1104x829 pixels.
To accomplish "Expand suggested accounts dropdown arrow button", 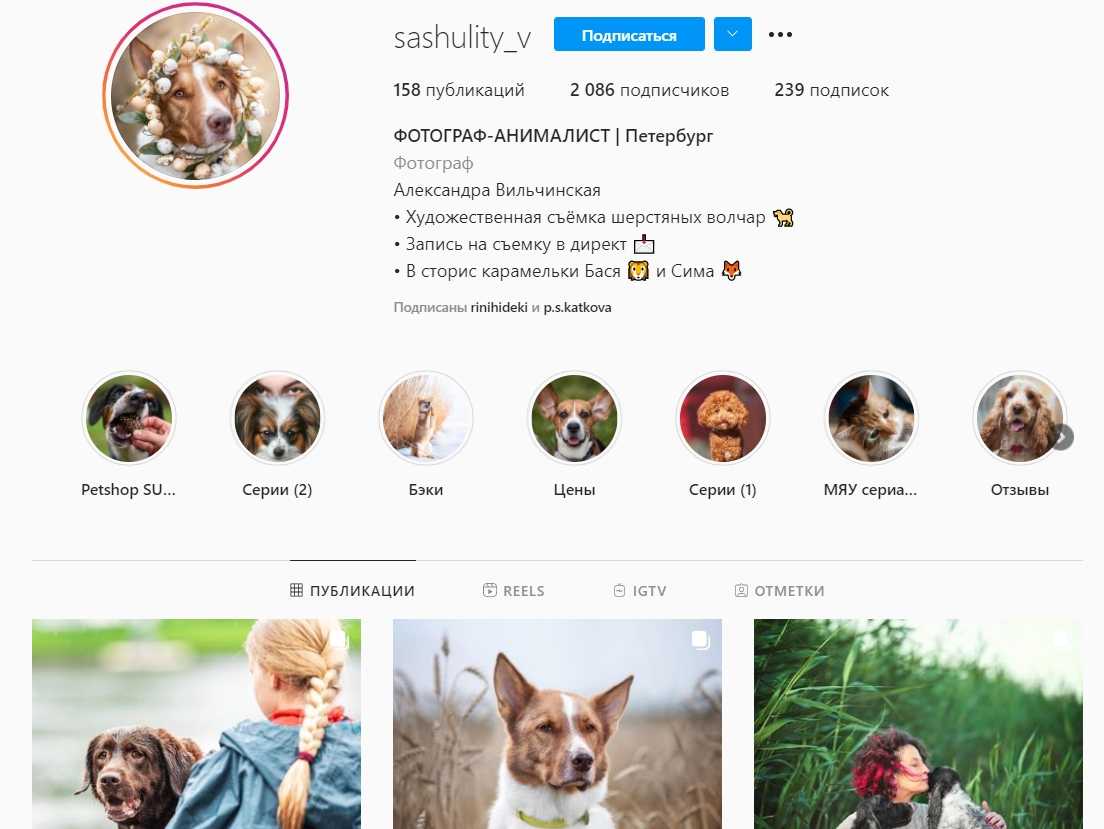I will [x=732, y=35].
